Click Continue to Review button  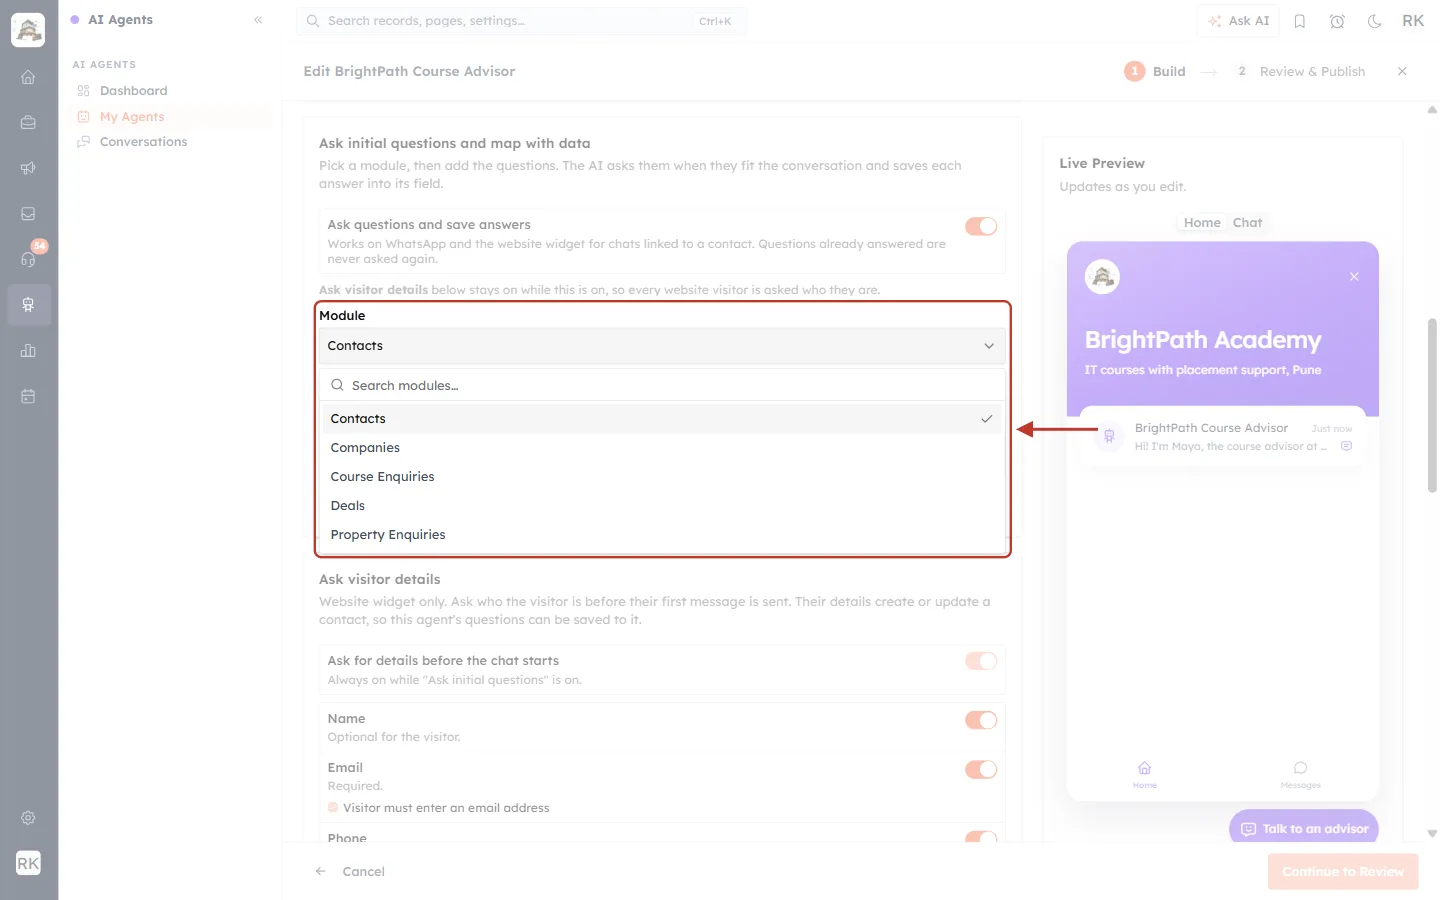(1343, 872)
